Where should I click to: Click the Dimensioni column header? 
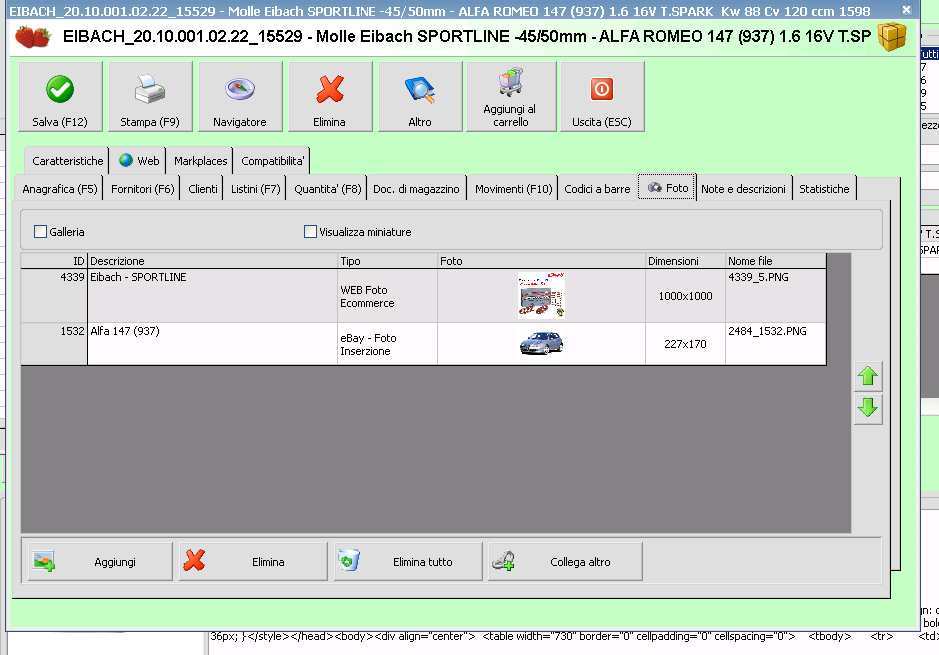pyautogui.click(x=686, y=261)
